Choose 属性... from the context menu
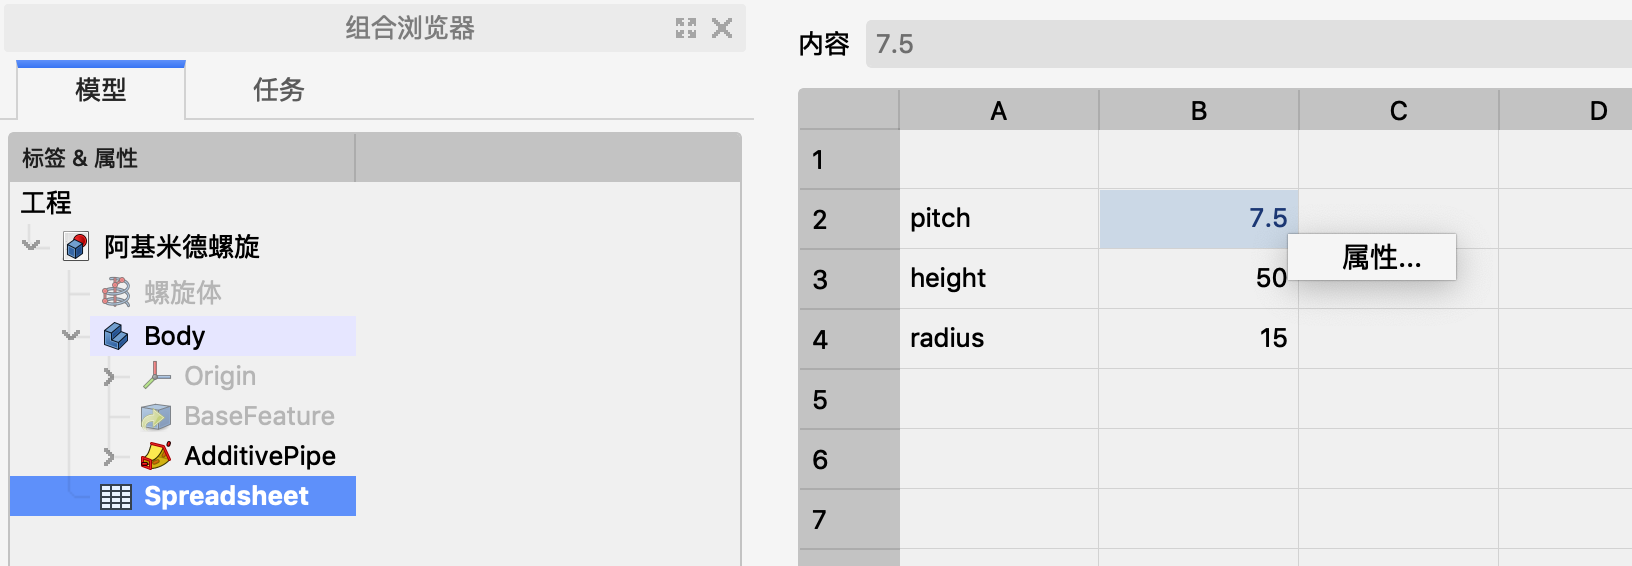The height and width of the screenshot is (566, 1632). [1381, 258]
